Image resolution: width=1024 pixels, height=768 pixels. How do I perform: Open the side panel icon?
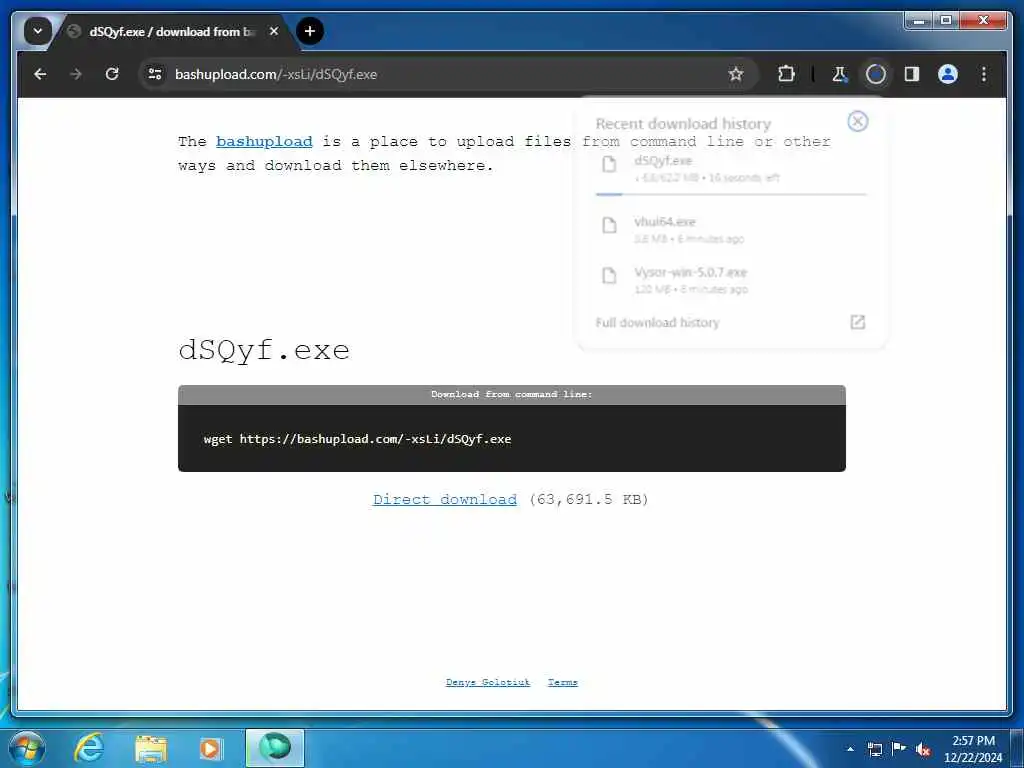coord(912,74)
